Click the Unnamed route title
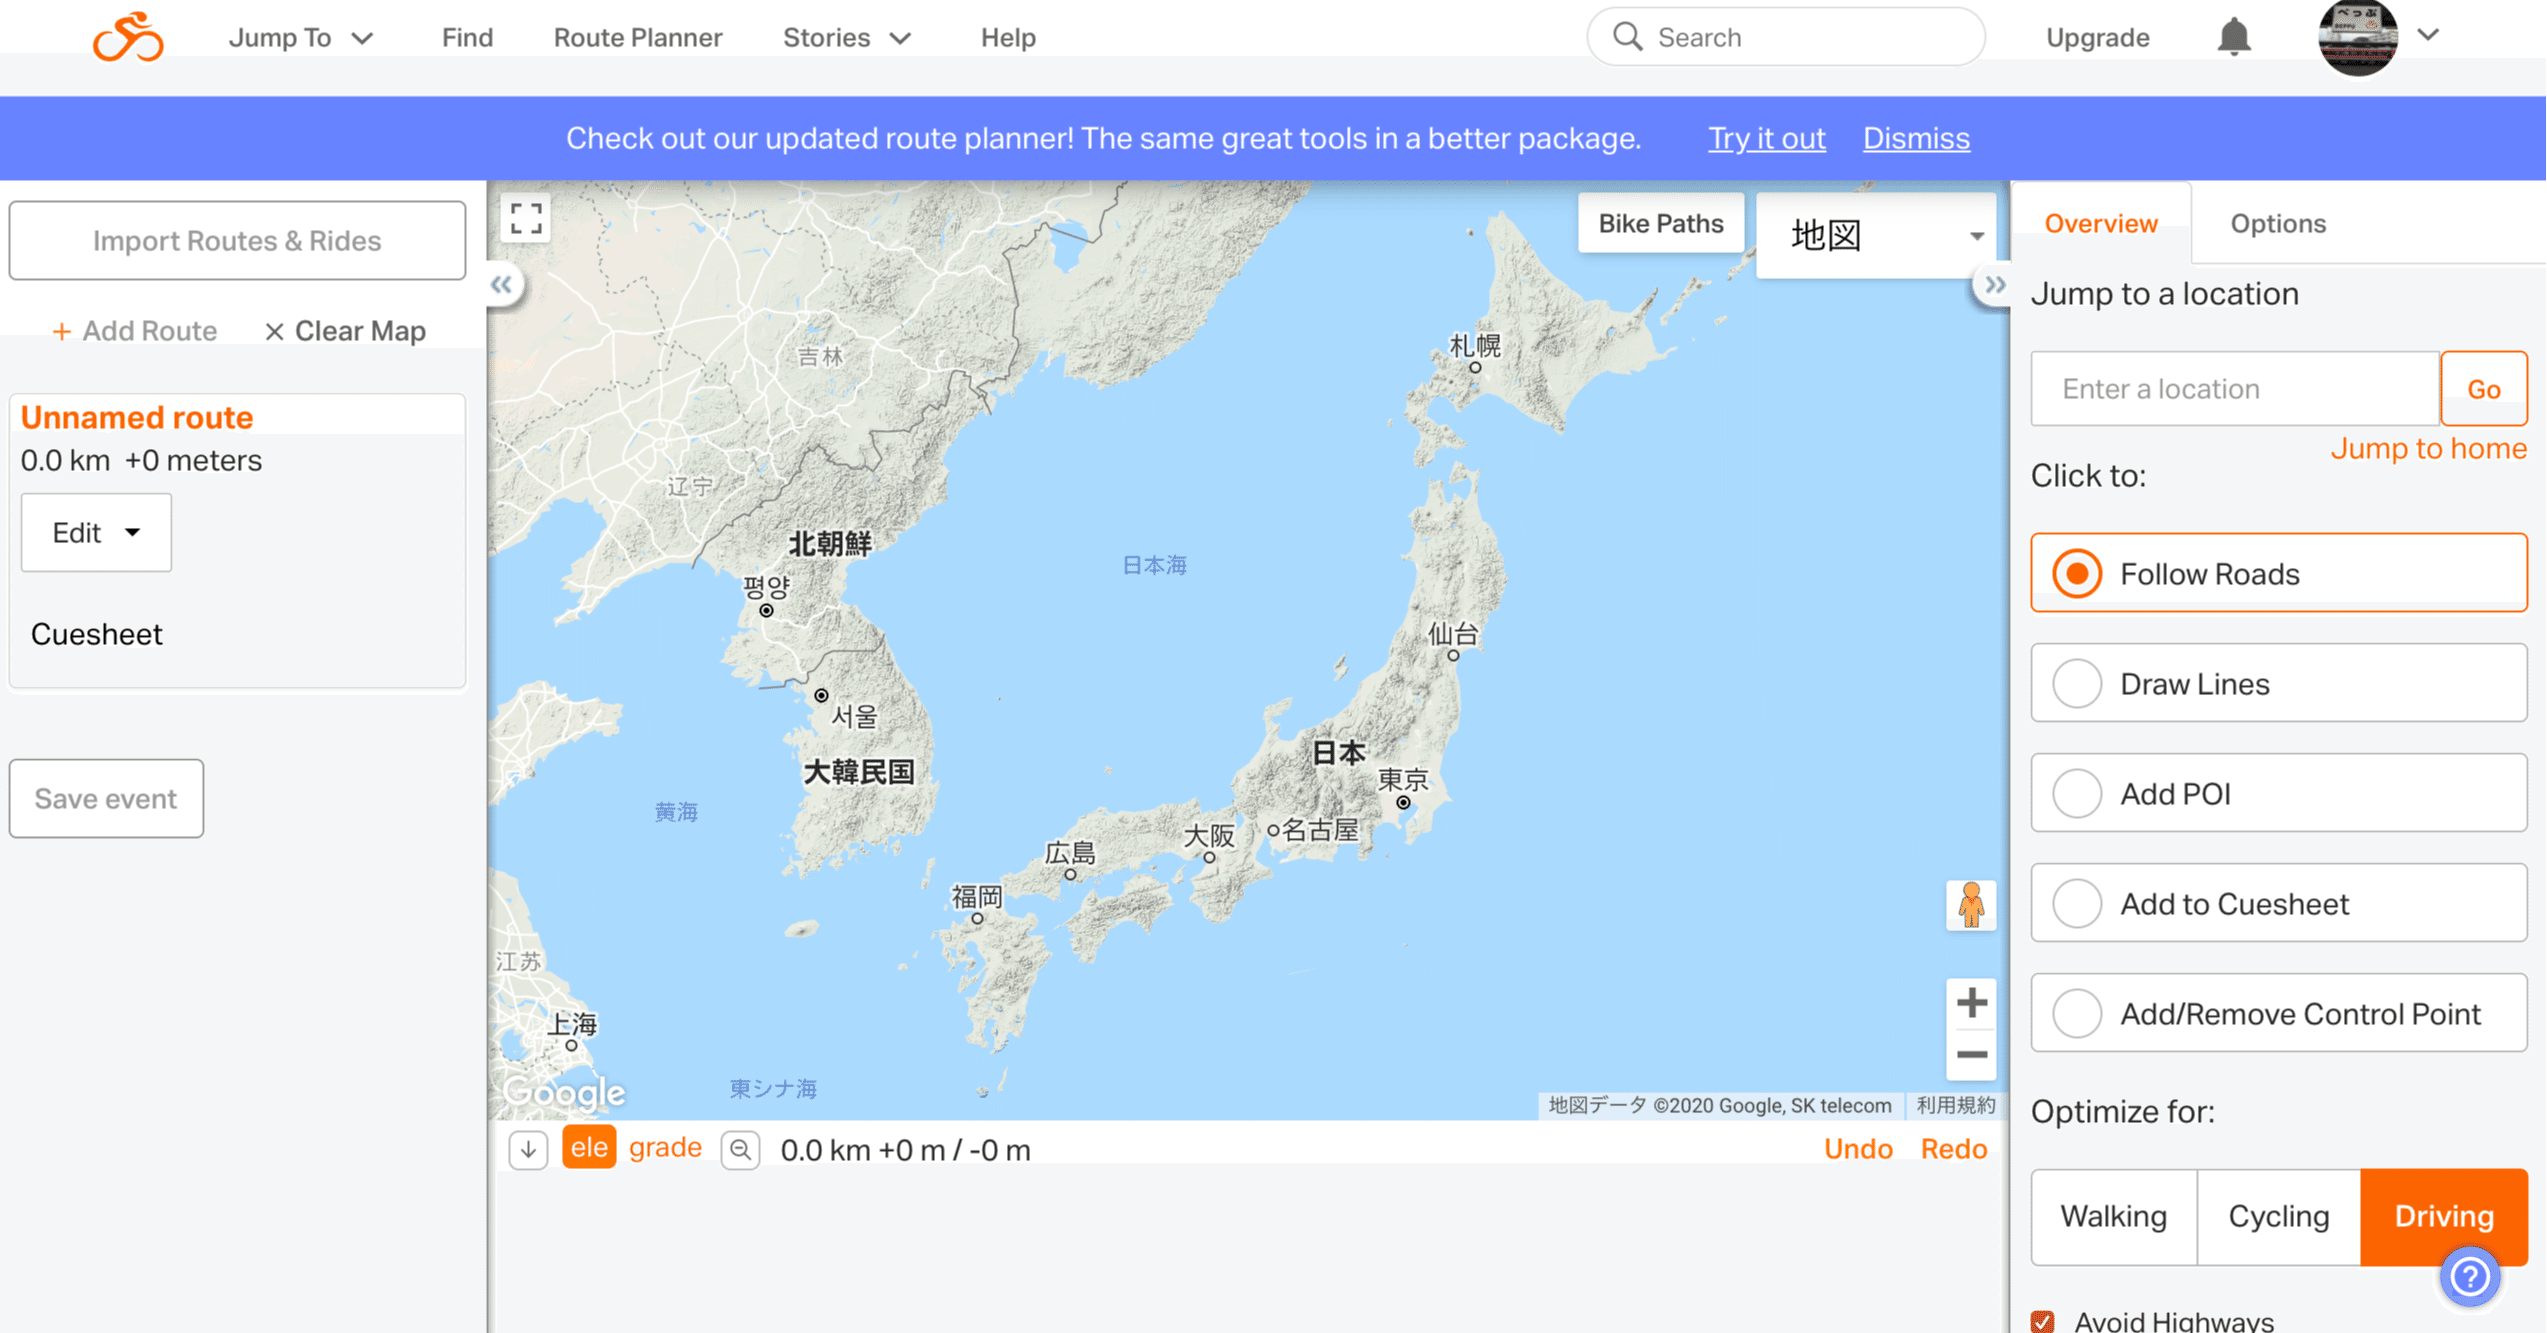This screenshot has width=2547, height=1333. pos(137,417)
